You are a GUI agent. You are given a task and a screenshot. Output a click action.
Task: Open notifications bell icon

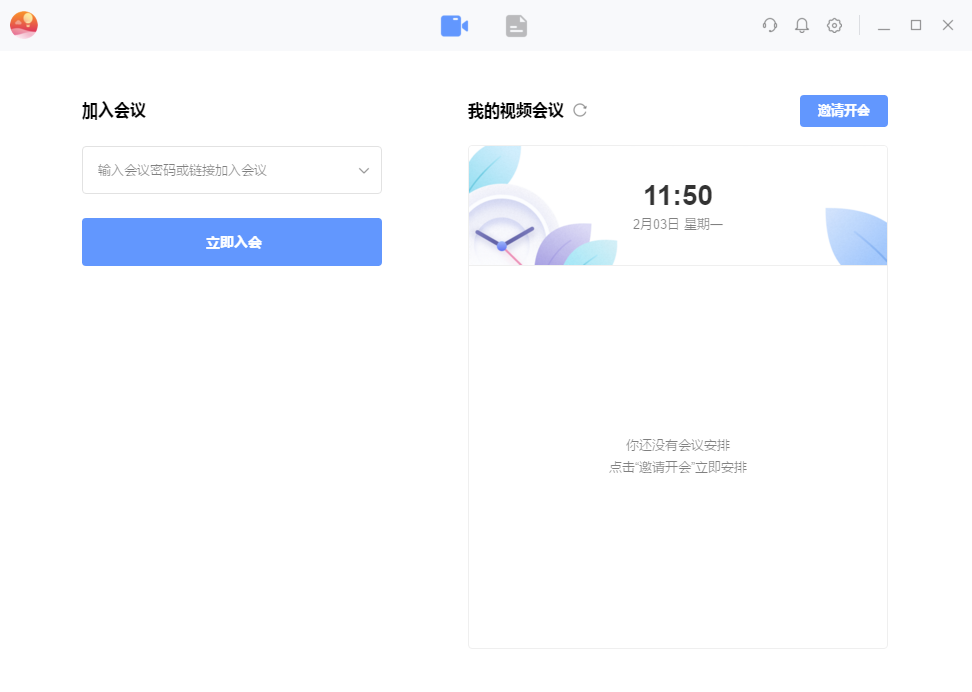pyautogui.click(x=802, y=25)
